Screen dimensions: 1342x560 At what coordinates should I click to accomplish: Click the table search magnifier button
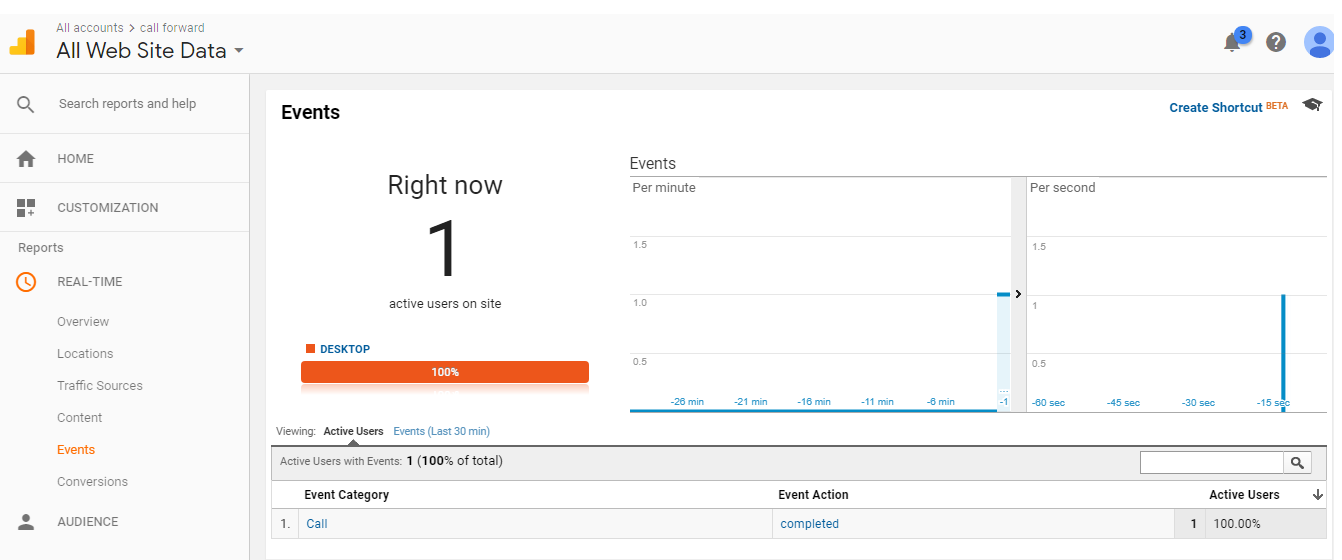[x=1297, y=462]
